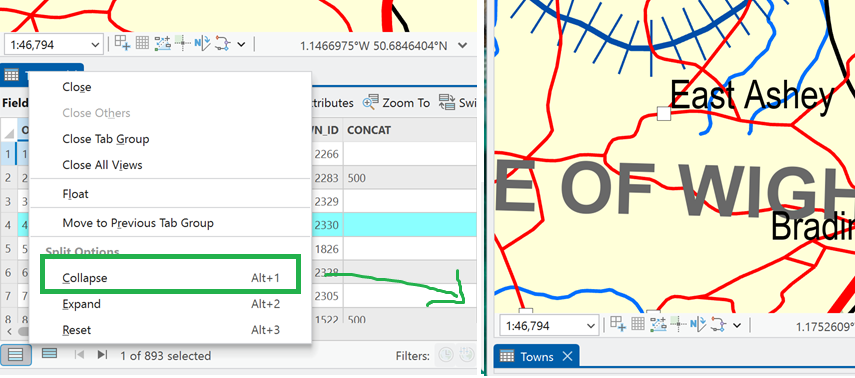Choose Close All Views menu entry
Image resolution: width=855 pixels, height=378 pixels.
coord(103,165)
